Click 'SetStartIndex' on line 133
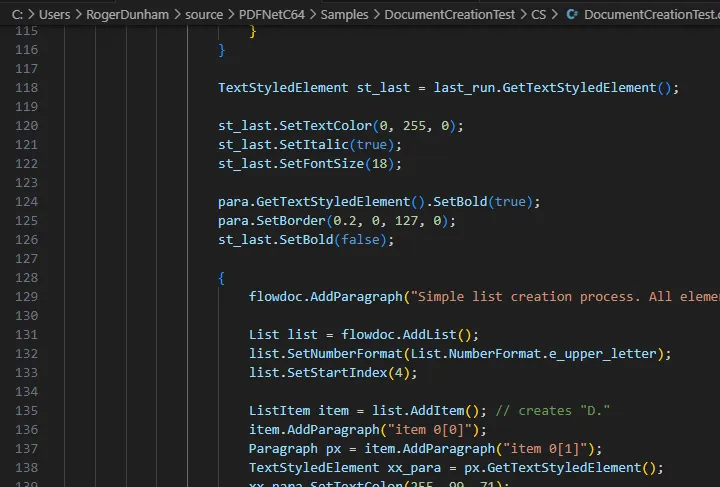The width and height of the screenshot is (720, 487). click(x=337, y=373)
